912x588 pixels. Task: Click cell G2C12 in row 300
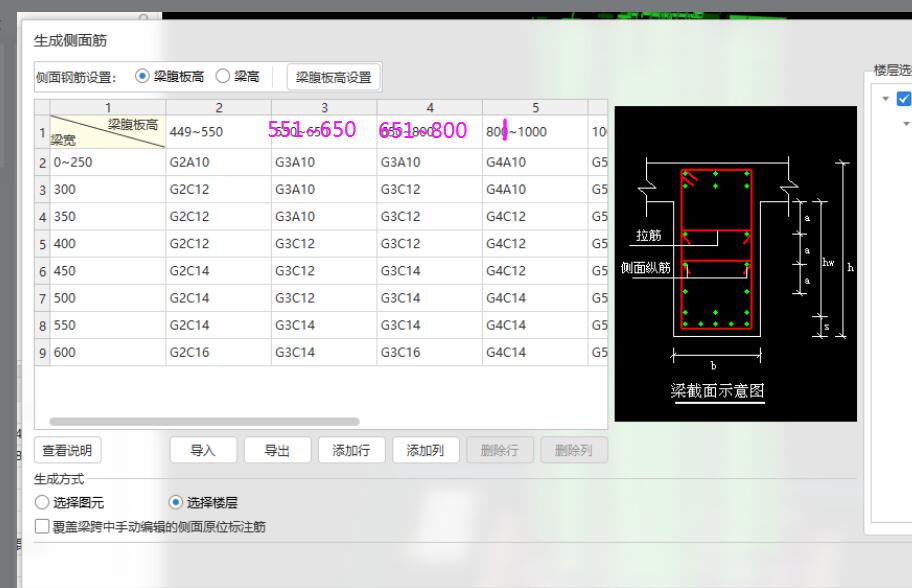219,190
